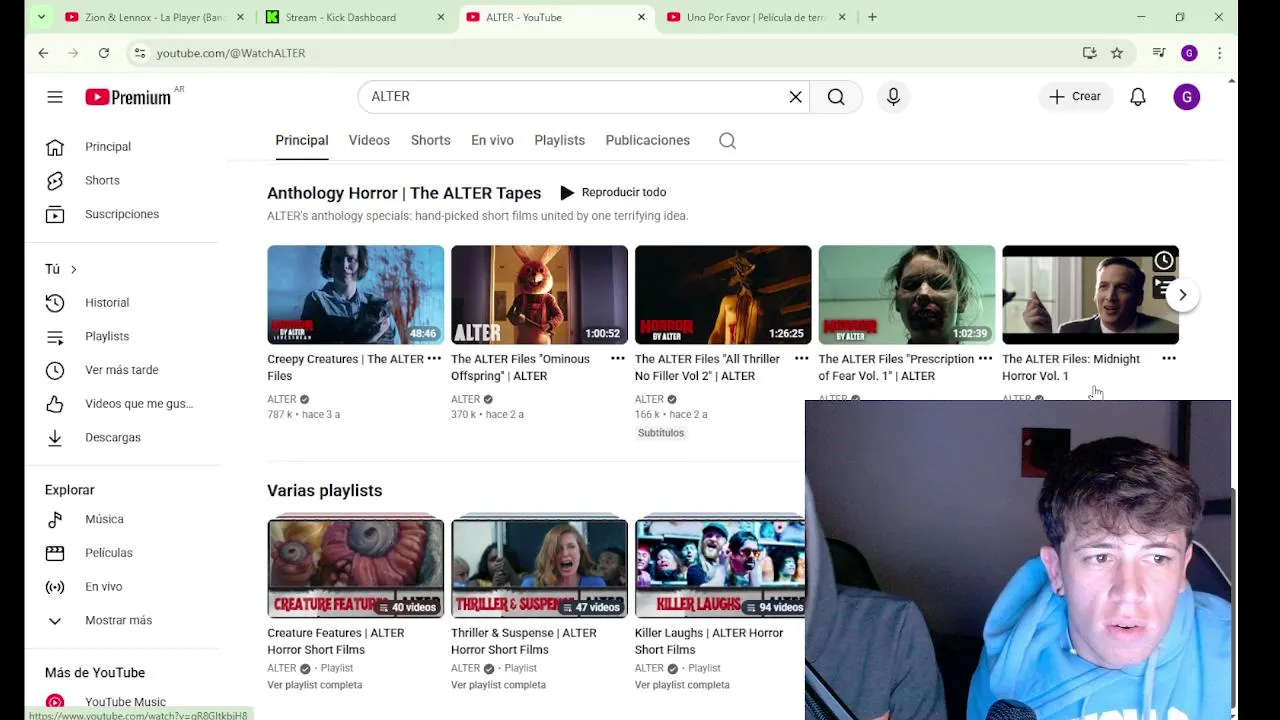Viewport: 1280px width, 720px height.
Task: Open the account avatar G on YouTube
Action: (1186, 97)
